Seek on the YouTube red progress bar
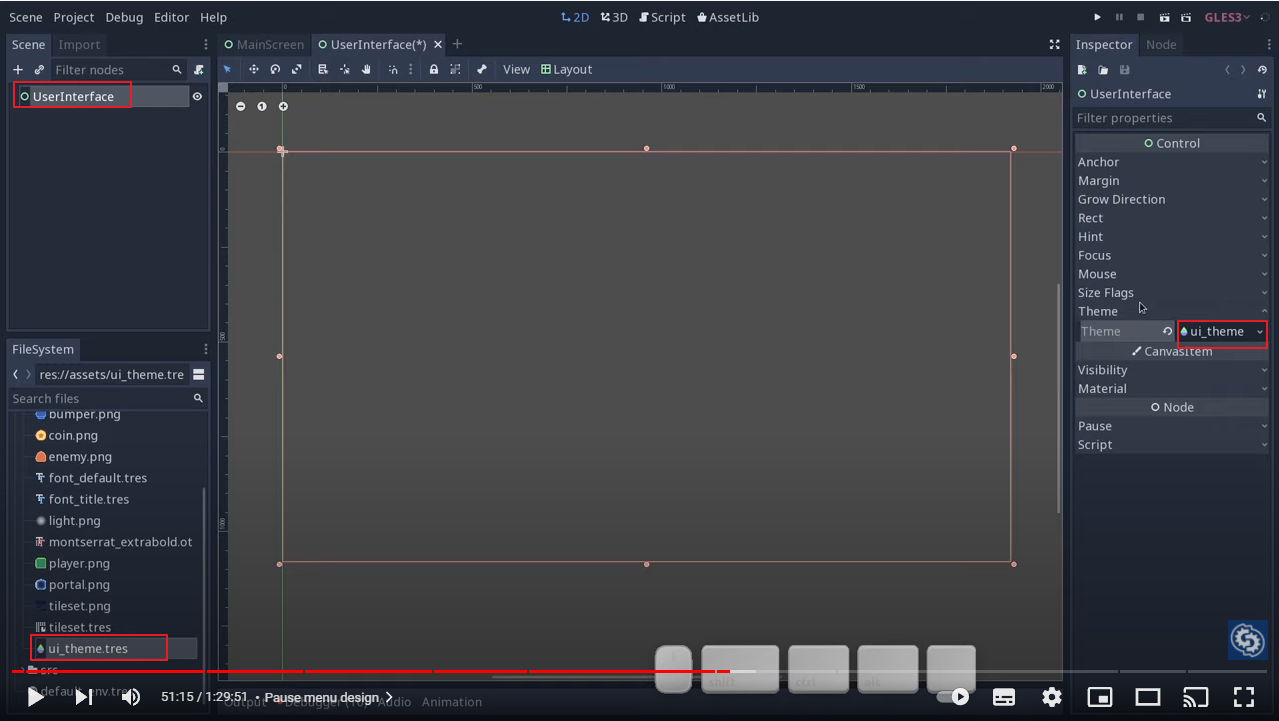Image resolution: width=1279 pixels, height=721 pixels. pos(640,671)
